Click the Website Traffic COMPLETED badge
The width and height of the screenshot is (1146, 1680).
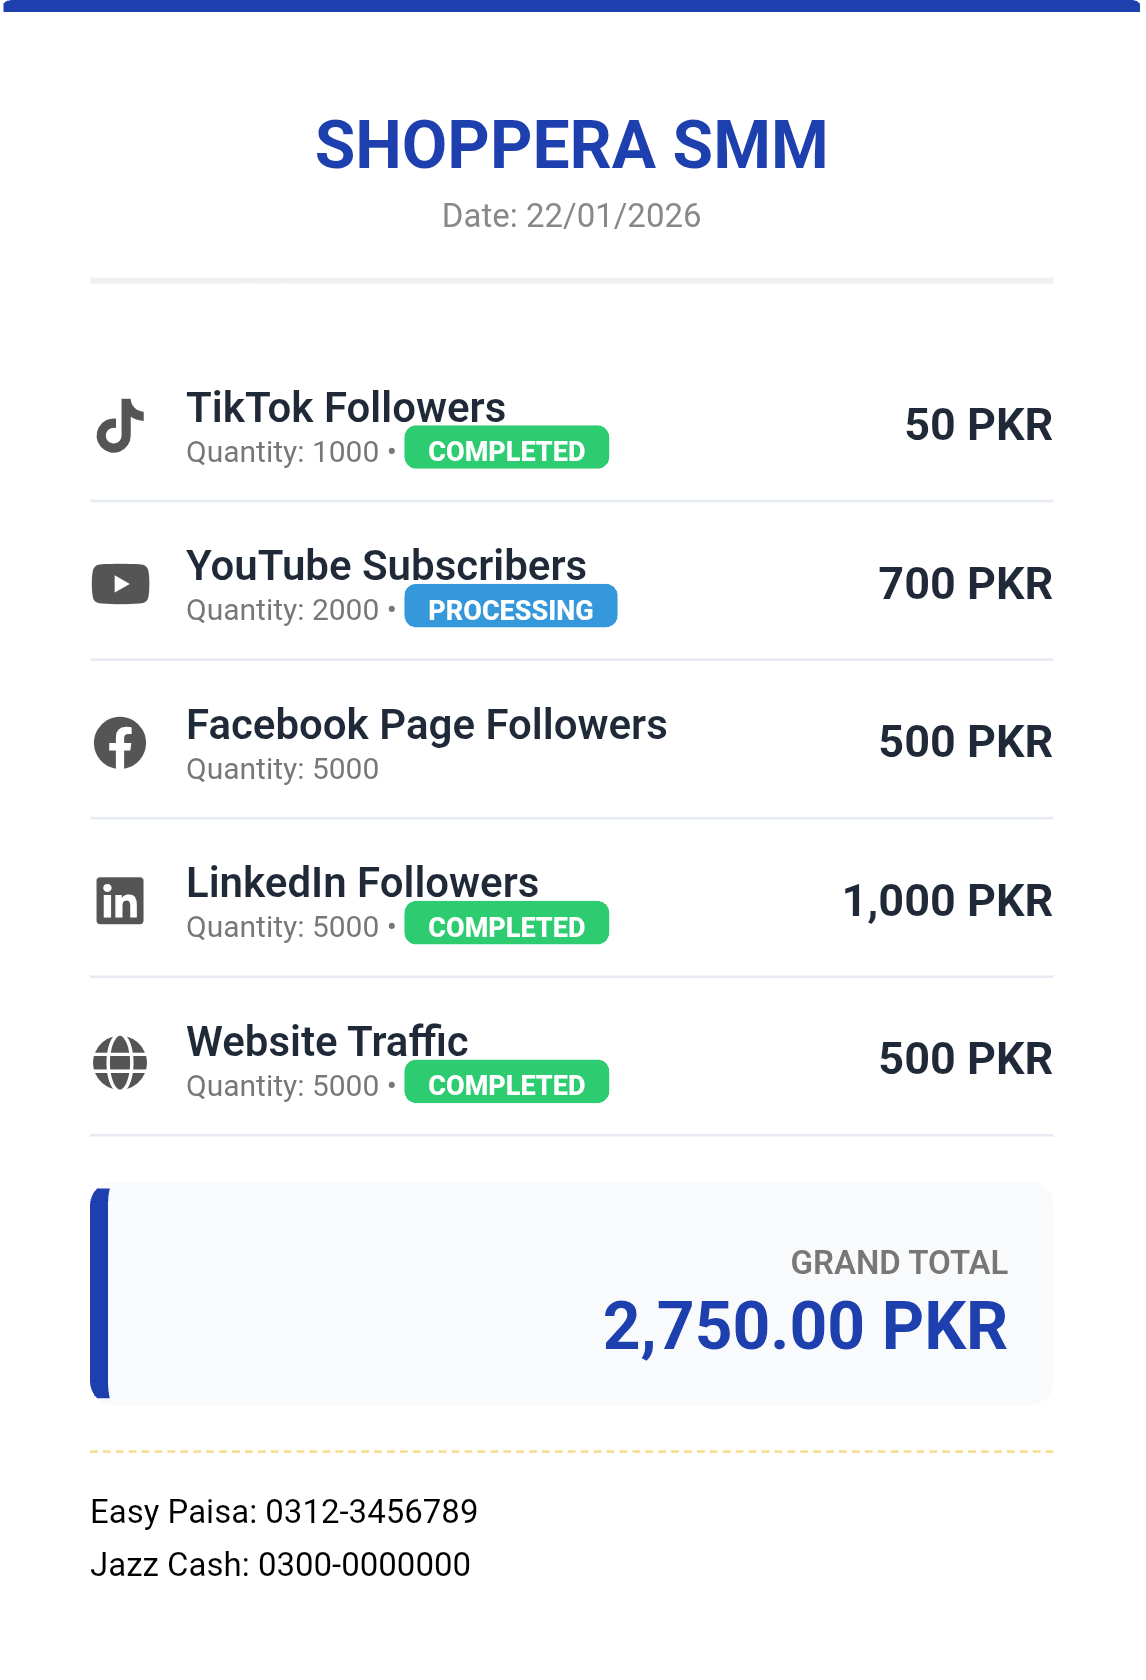pyautogui.click(x=506, y=1084)
